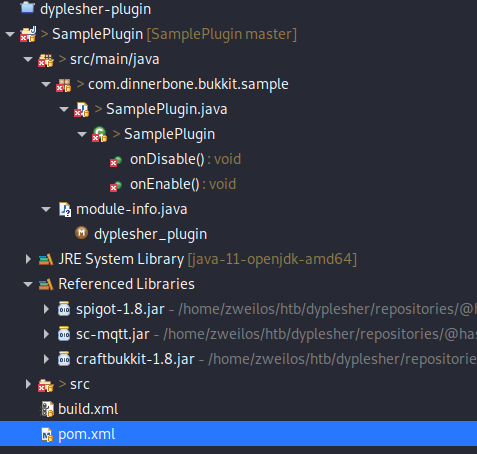Click the spigot-1.8.jar jar icon

pos(64,309)
